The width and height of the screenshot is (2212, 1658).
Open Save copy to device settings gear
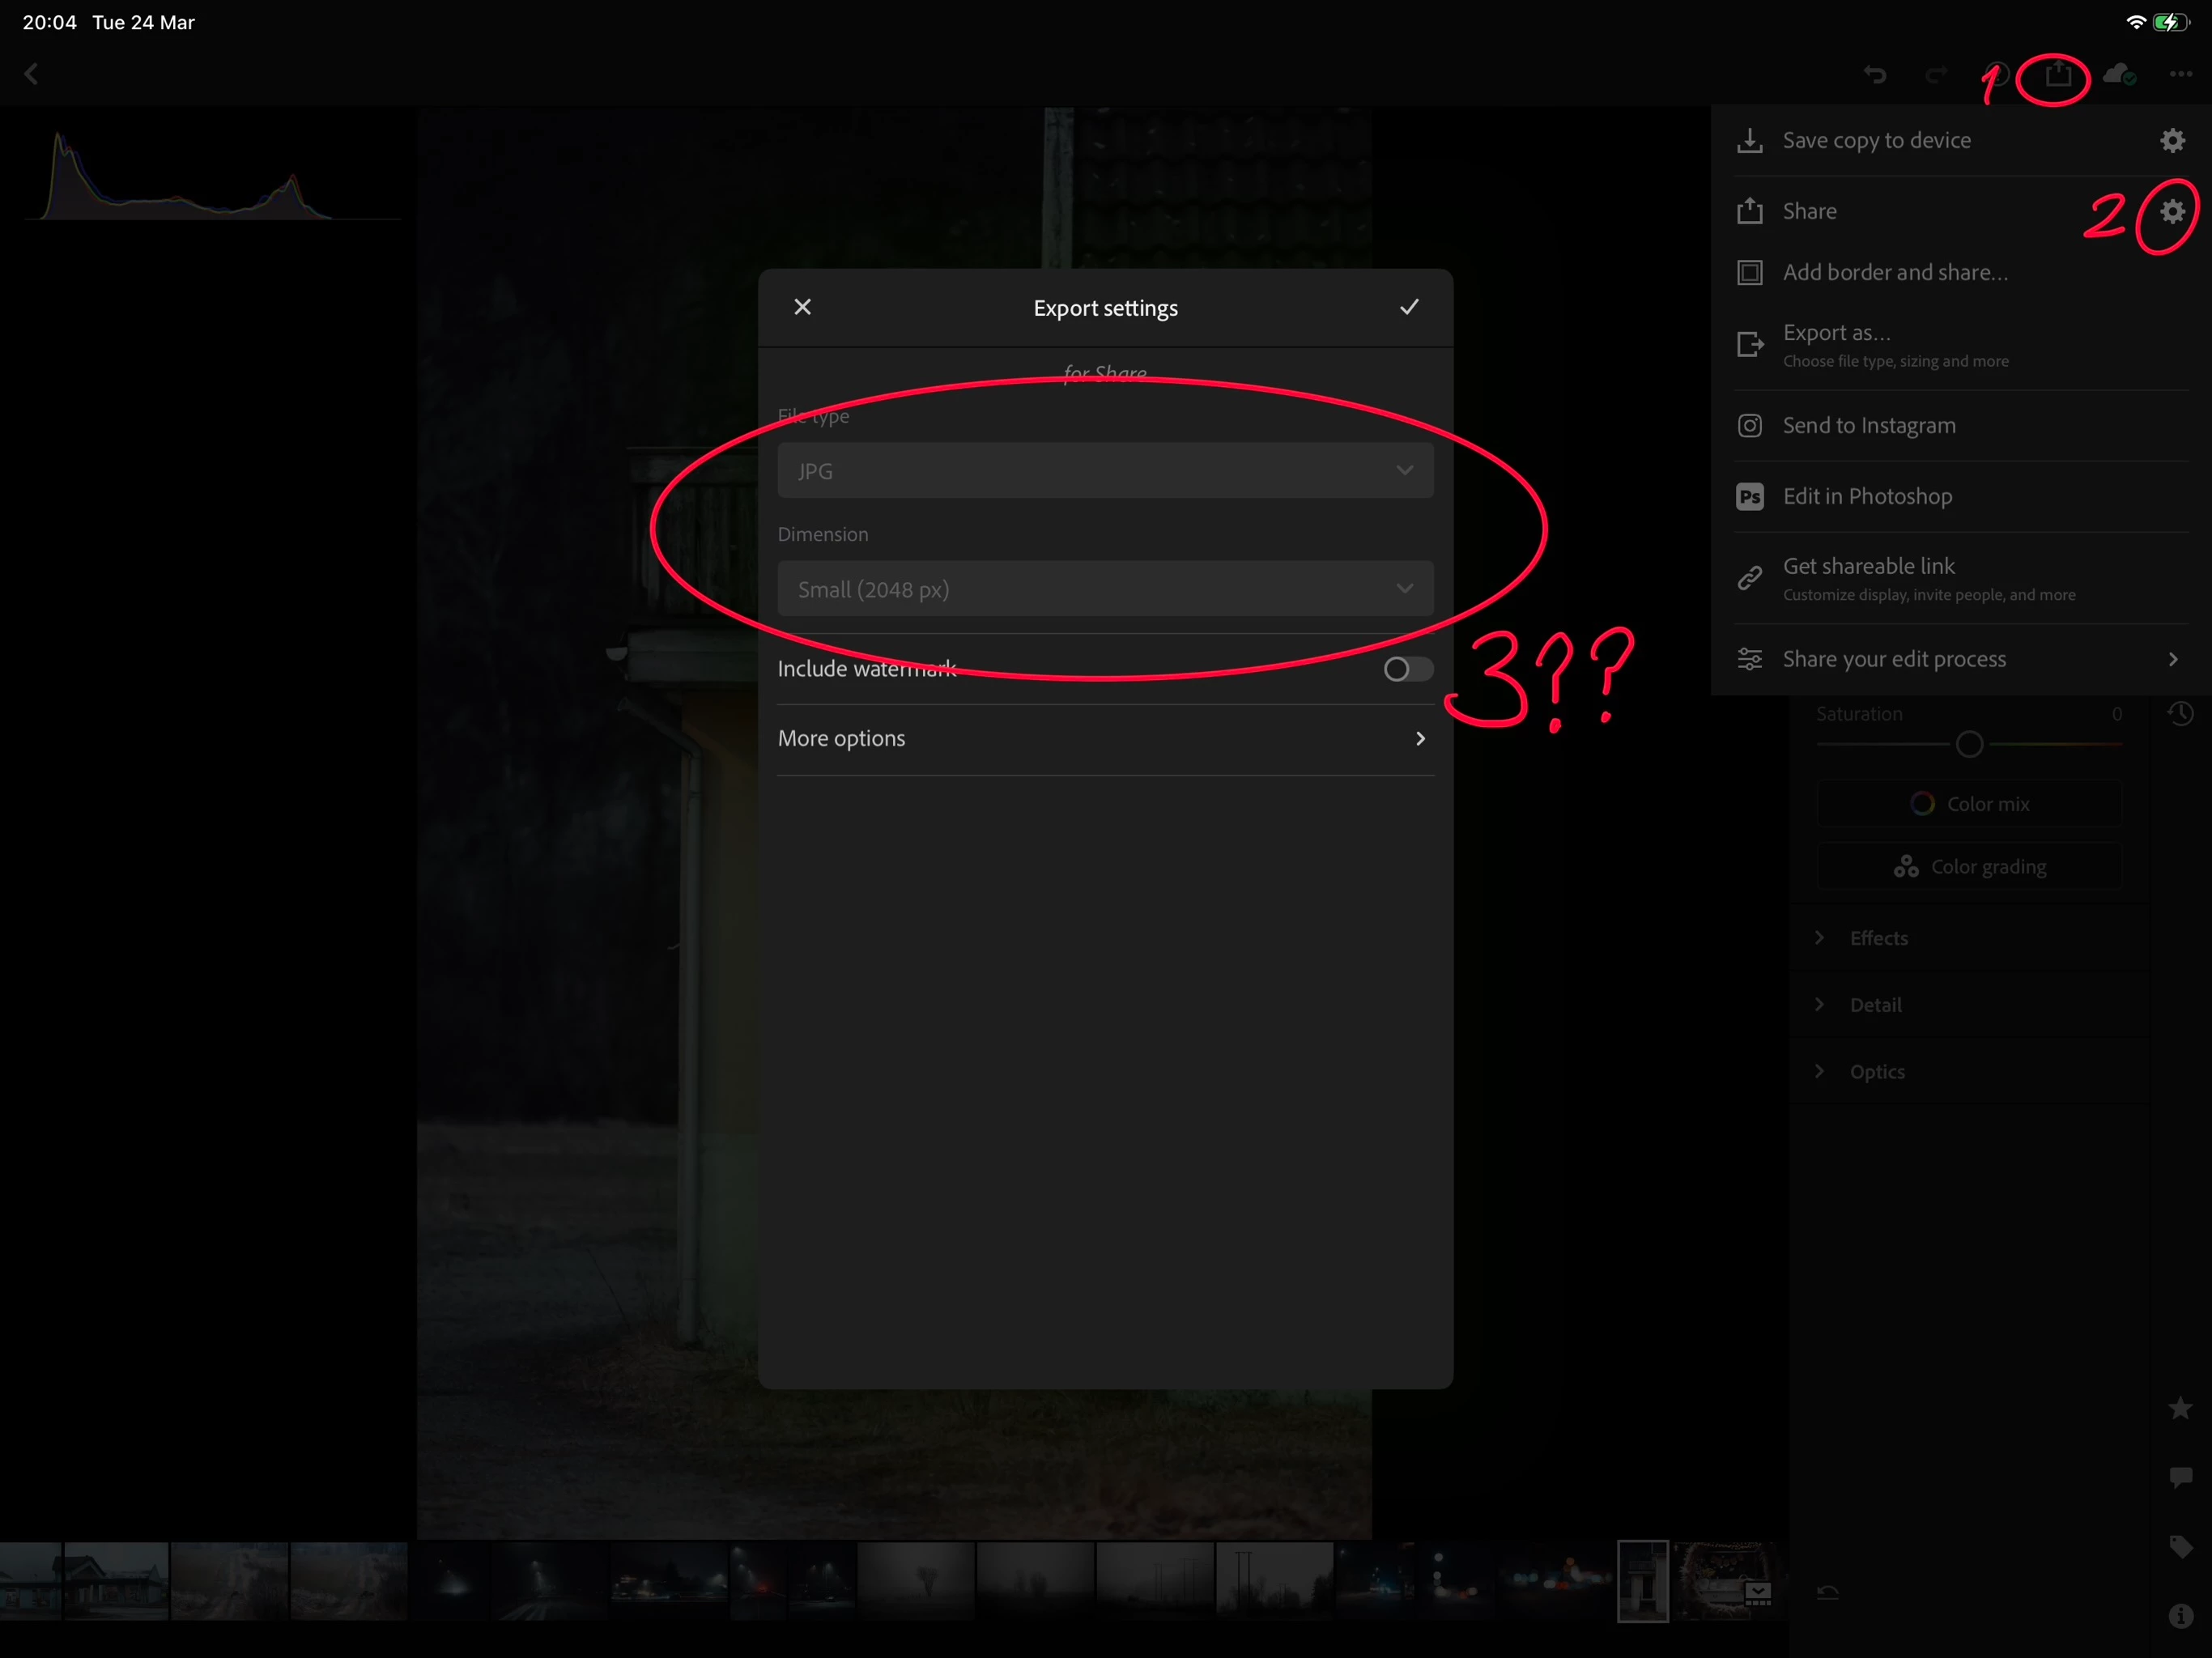pos(2172,140)
